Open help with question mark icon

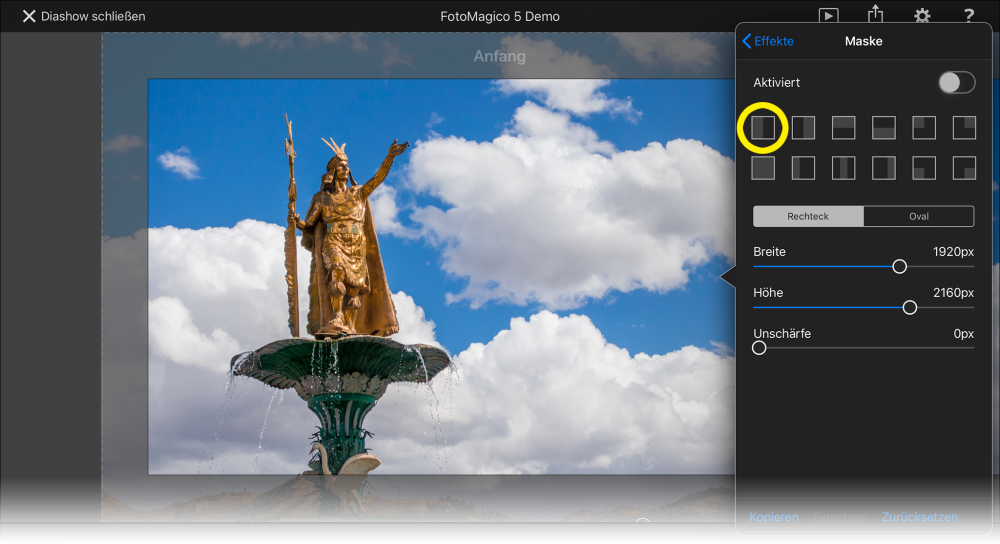point(969,15)
